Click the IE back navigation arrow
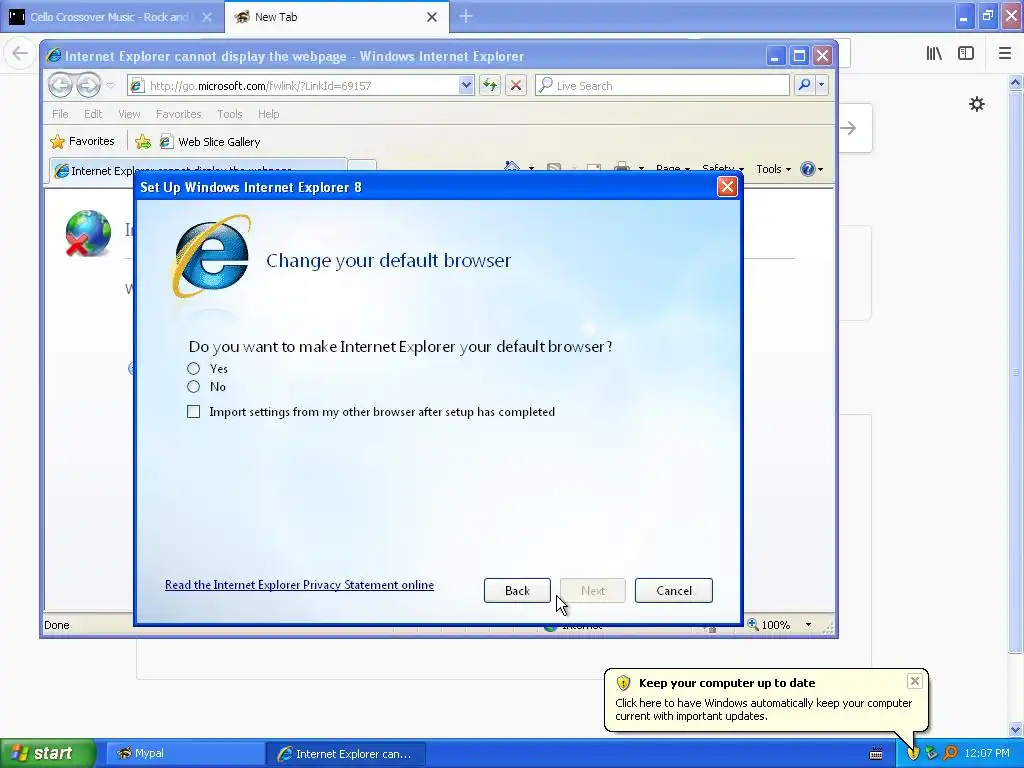This screenshot has height=768, width=1024. tap(60, 85)
